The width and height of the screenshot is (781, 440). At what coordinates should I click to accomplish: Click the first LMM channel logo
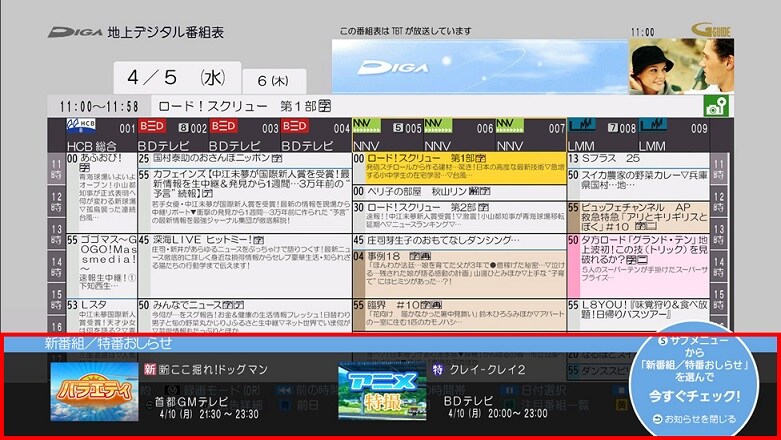coord(583,126)
